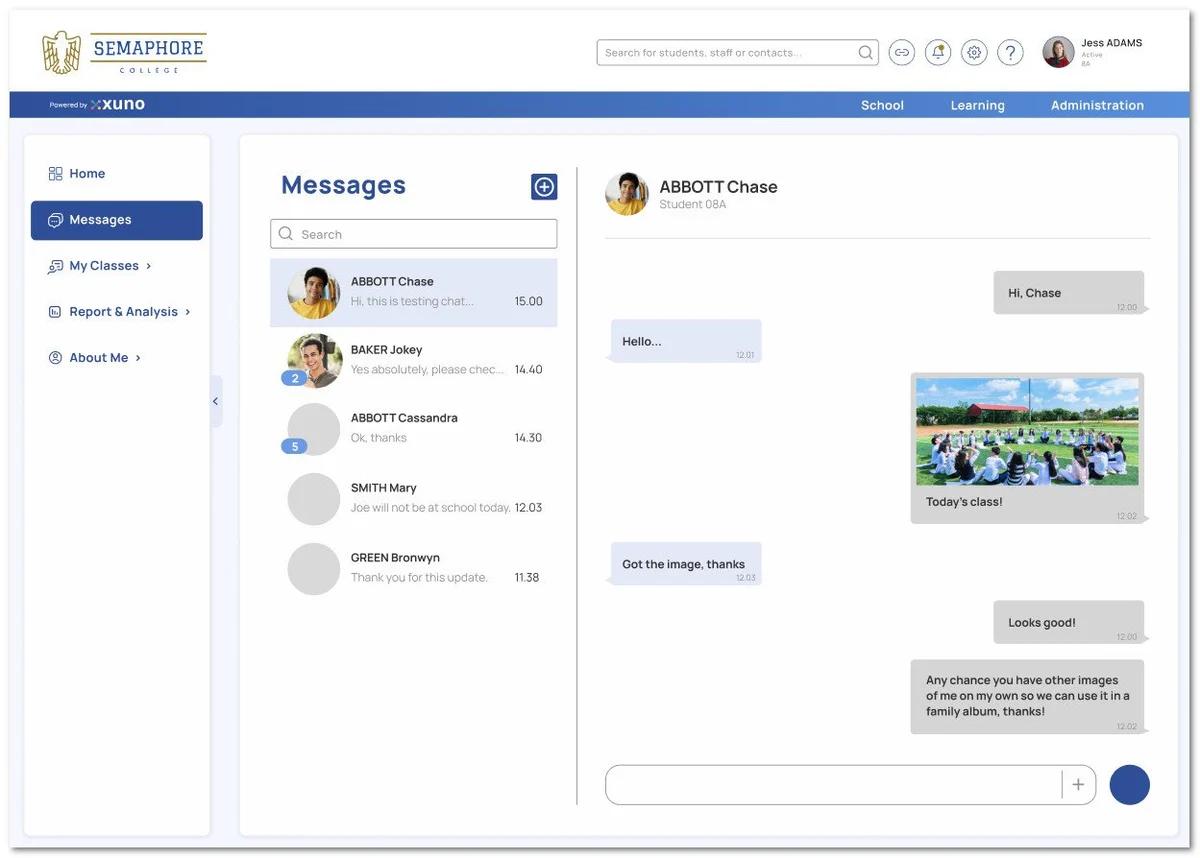Click the attachment plus icon in message box
The width and height of the screenshot is (1200, 858).
click(1078, 785)
